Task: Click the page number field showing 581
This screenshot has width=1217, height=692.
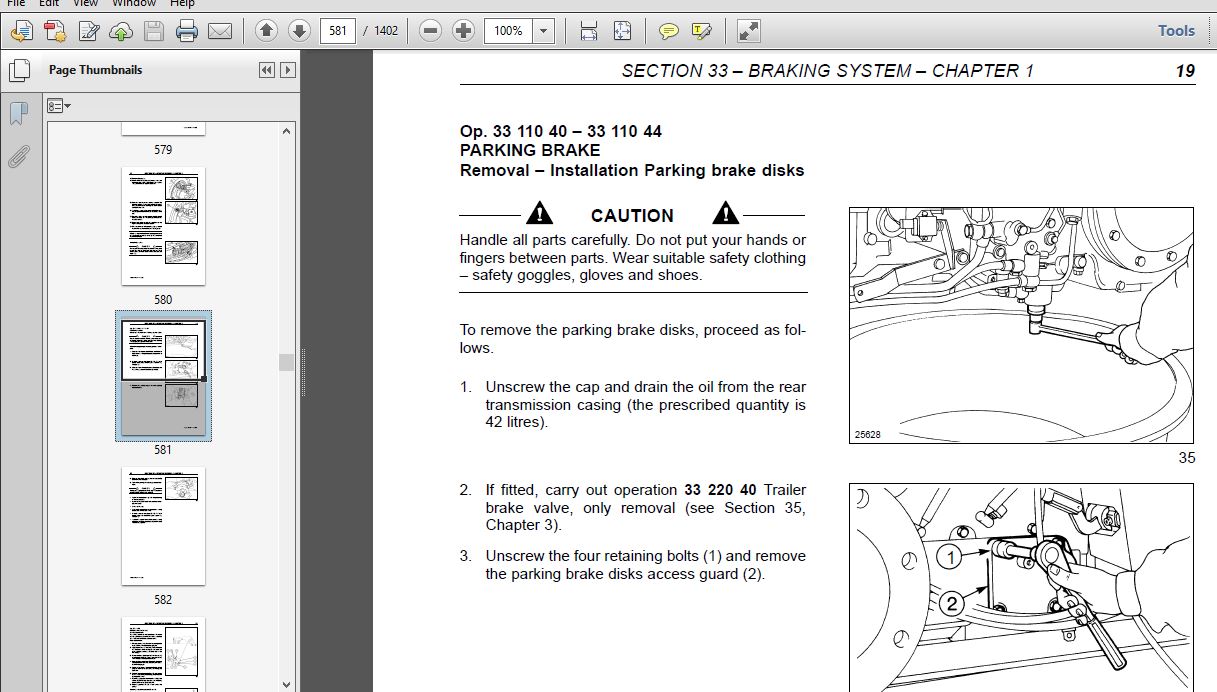Action: pos(338,31)
